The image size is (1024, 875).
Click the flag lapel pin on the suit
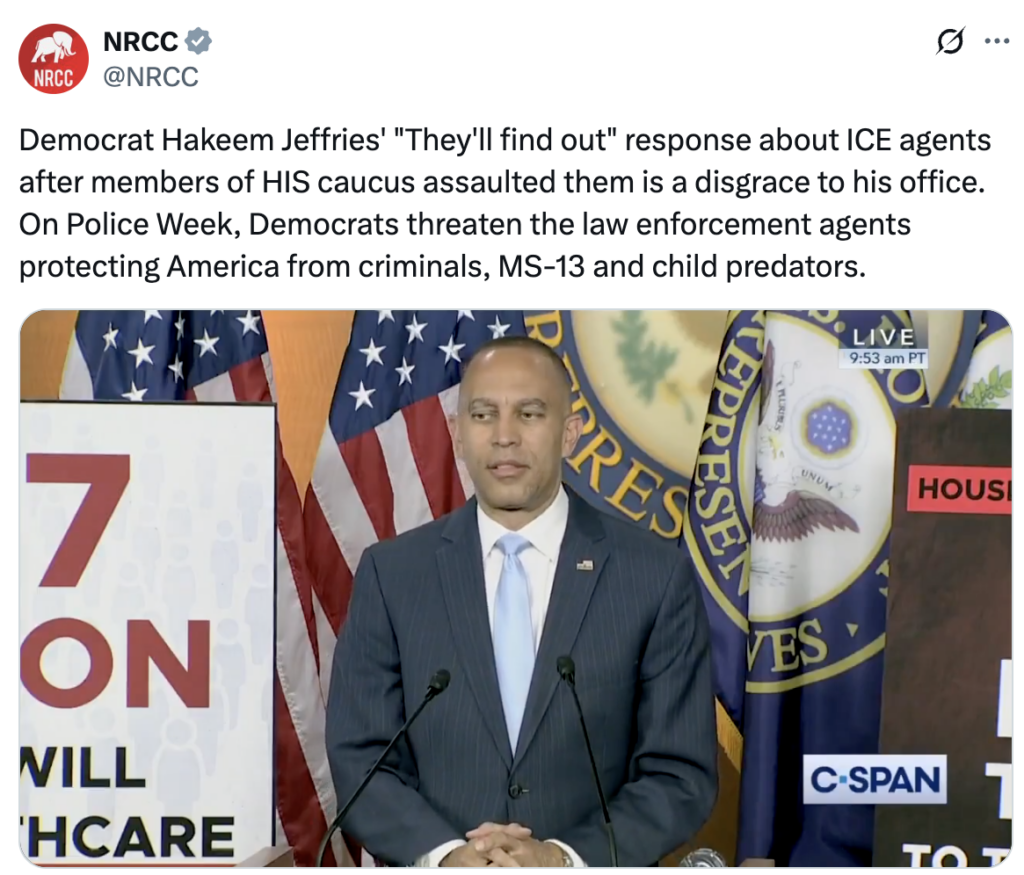(x=585, y=564)
